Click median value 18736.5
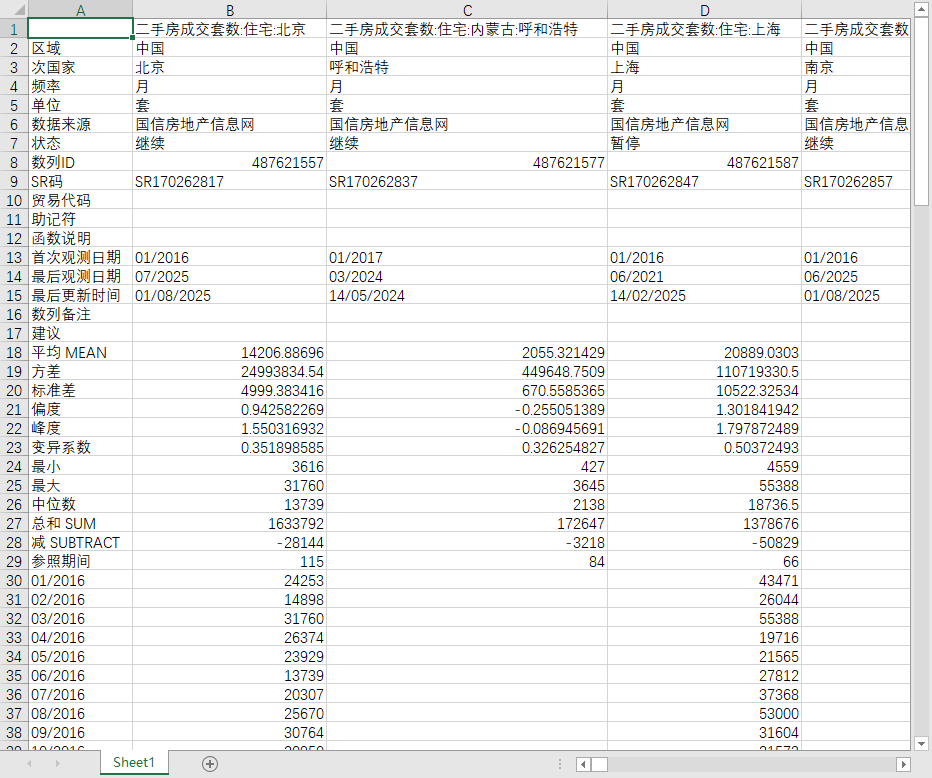 tap(704, 505)
